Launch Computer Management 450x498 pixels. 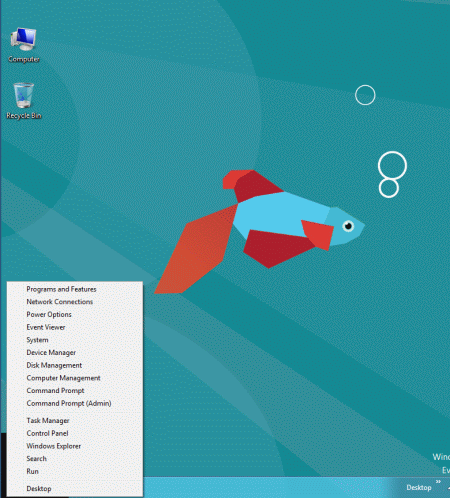tap(75, 378)
